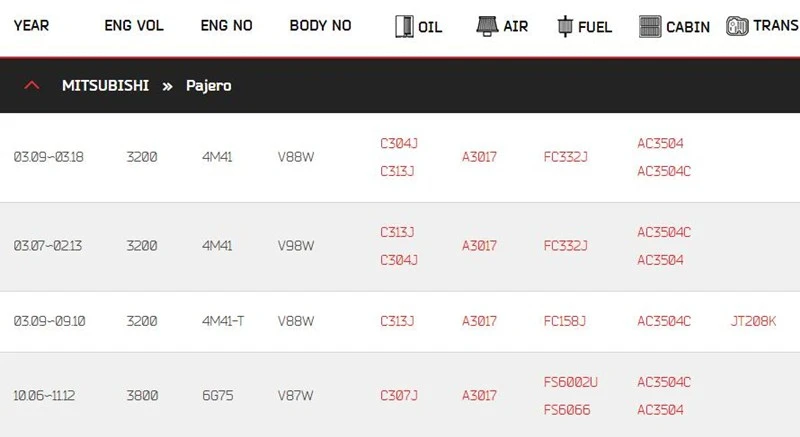Open fuel filter link FS6002U
The height and width of the screenshot is (437, 800).
click(570, 382)
